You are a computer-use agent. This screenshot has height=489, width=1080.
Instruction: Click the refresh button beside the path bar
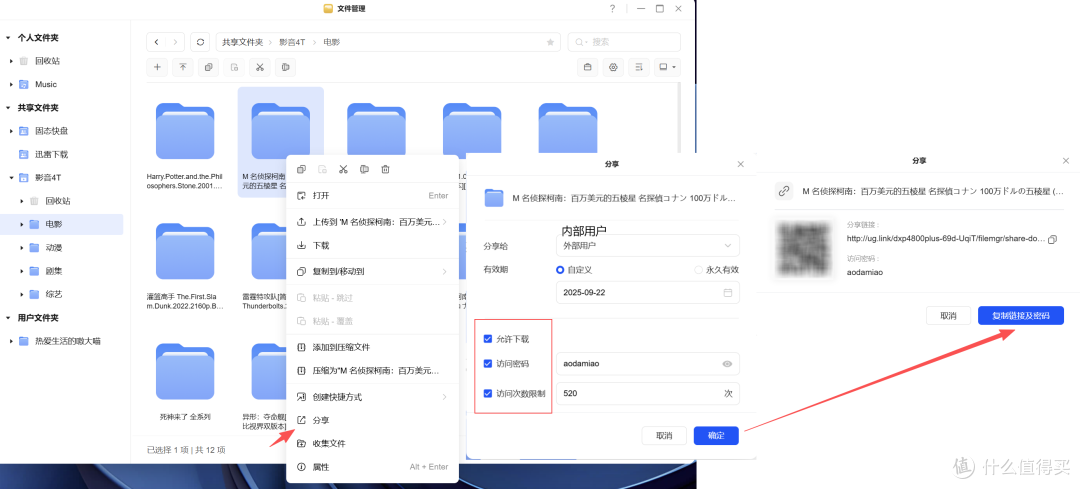point(200,42)
